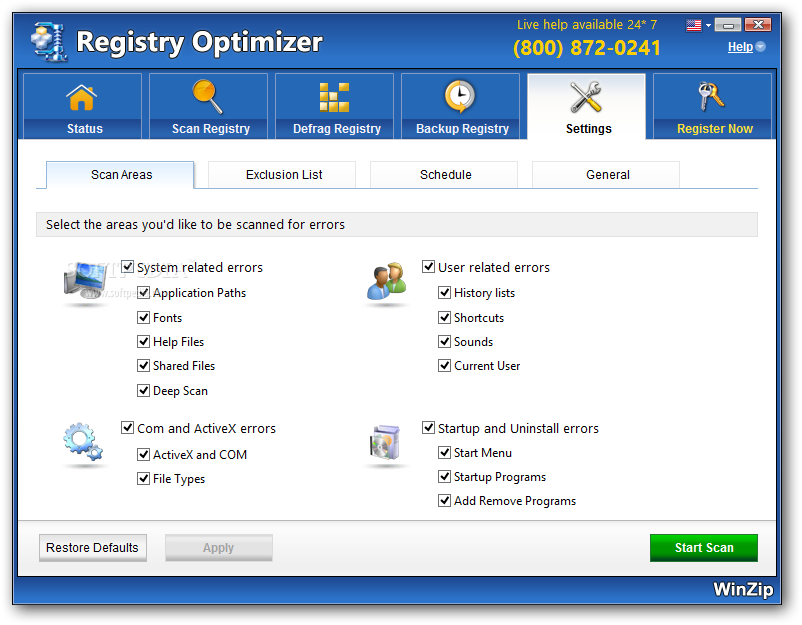Uncheck Com and ActiveX errors checkbox

point(128,428)
